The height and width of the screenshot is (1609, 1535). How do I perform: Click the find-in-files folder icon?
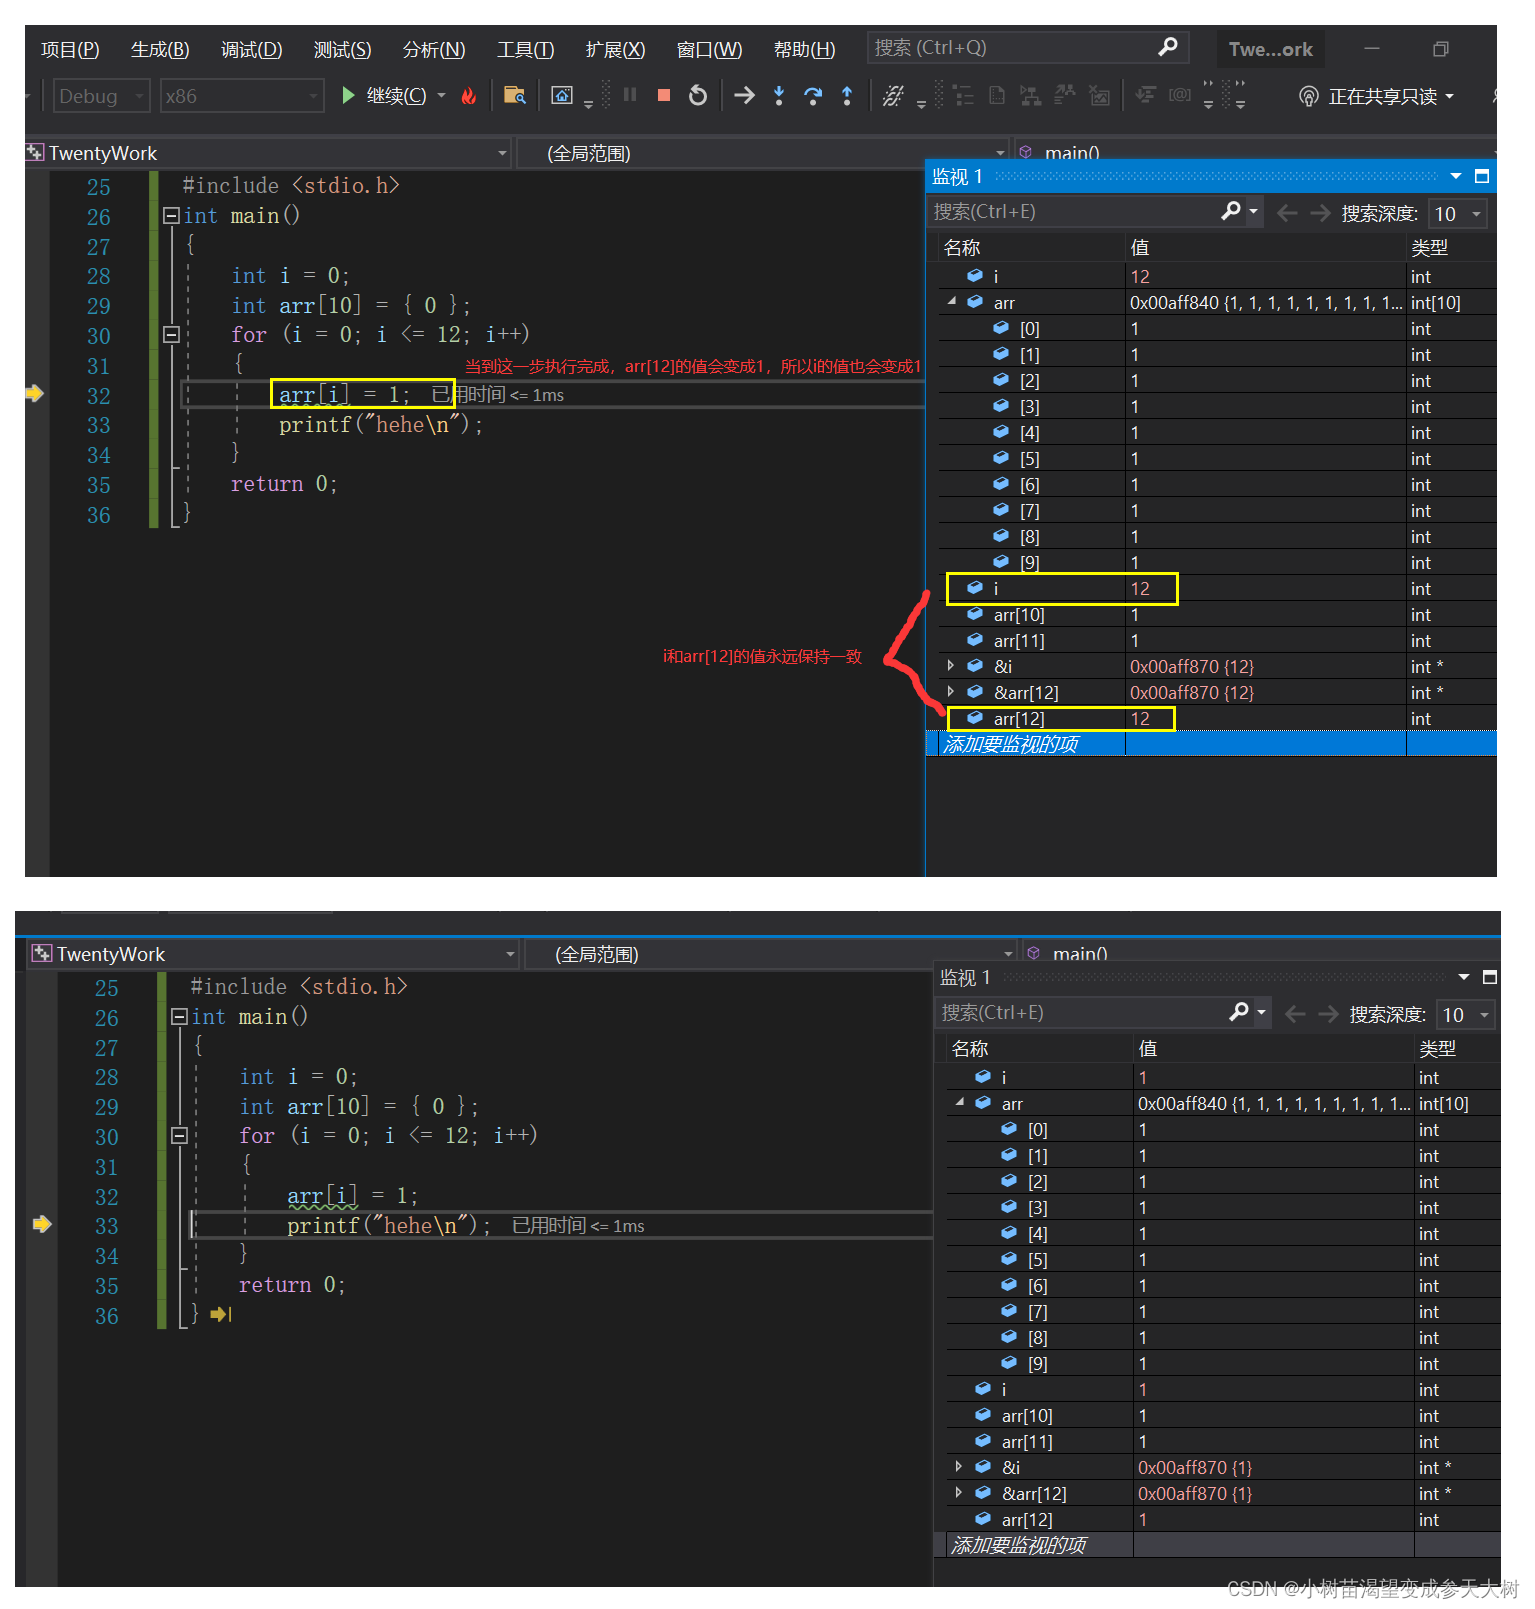pos(514,96)
